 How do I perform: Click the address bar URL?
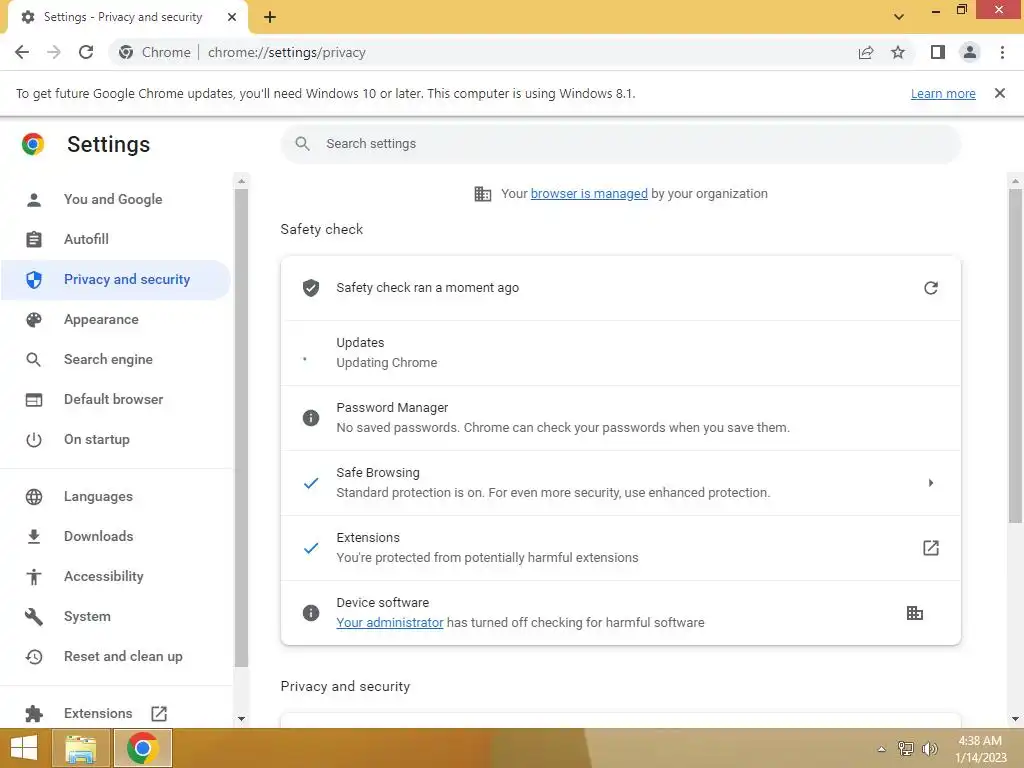(287, 52)
